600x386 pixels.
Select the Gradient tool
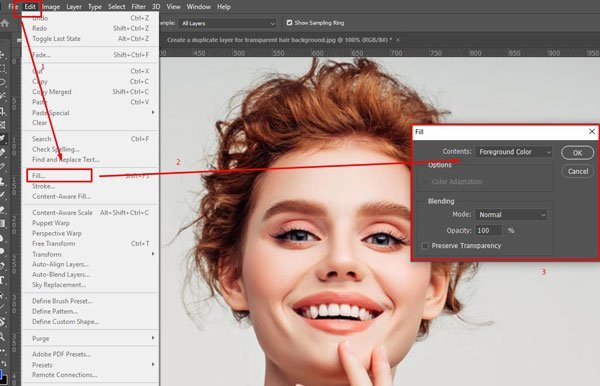(3, 223)
